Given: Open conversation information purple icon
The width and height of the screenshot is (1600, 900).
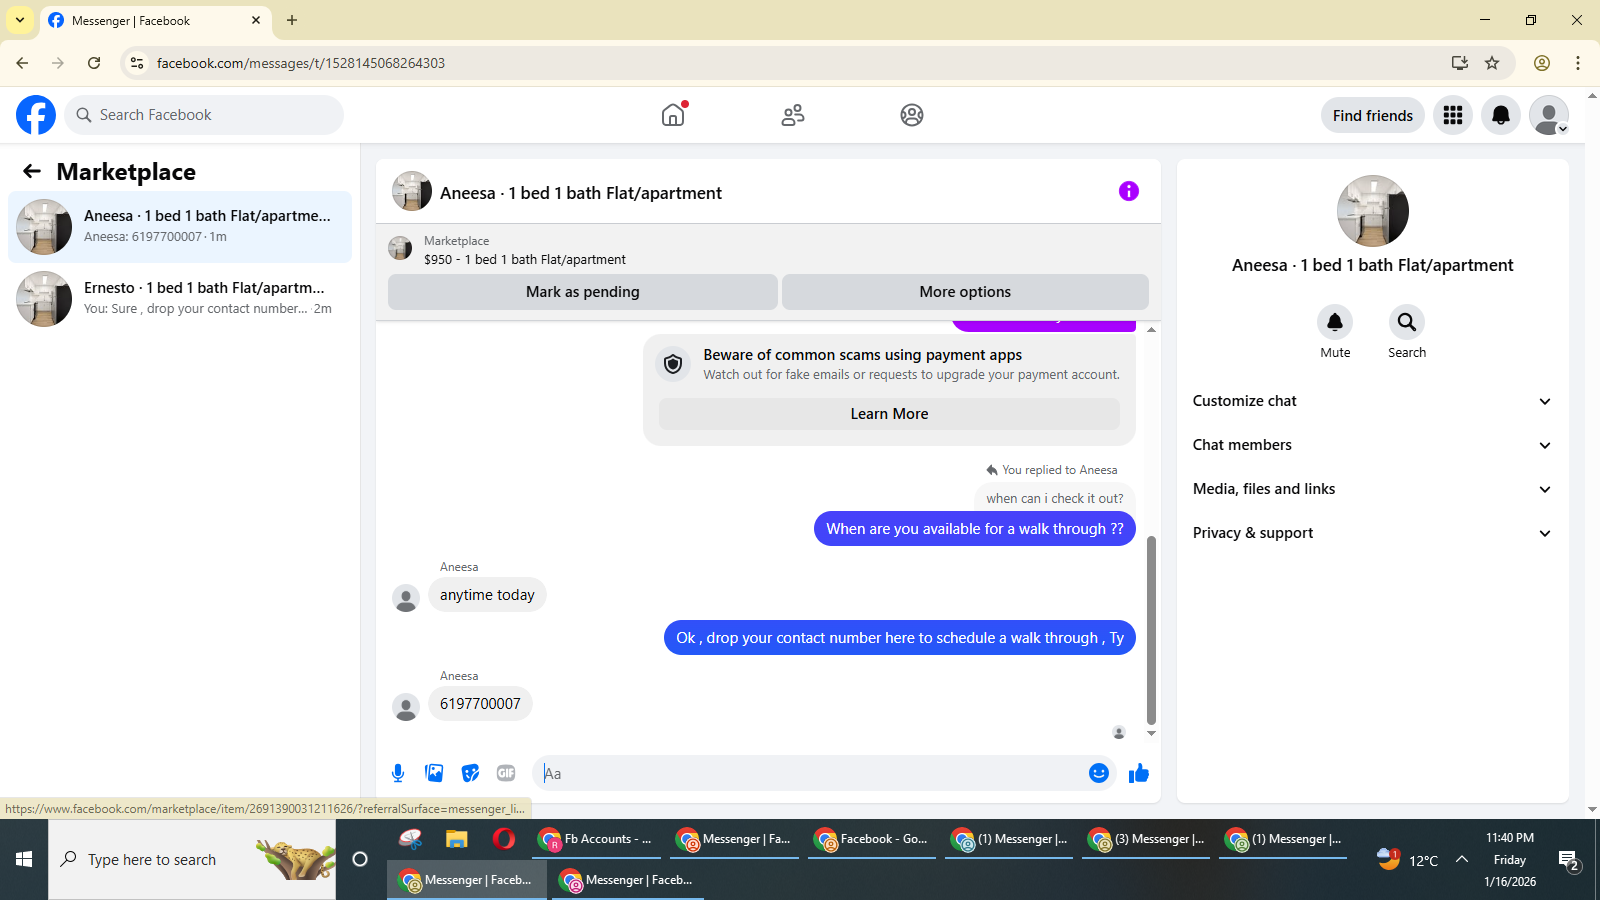Looking at the screenshot, I should 1129,191.
